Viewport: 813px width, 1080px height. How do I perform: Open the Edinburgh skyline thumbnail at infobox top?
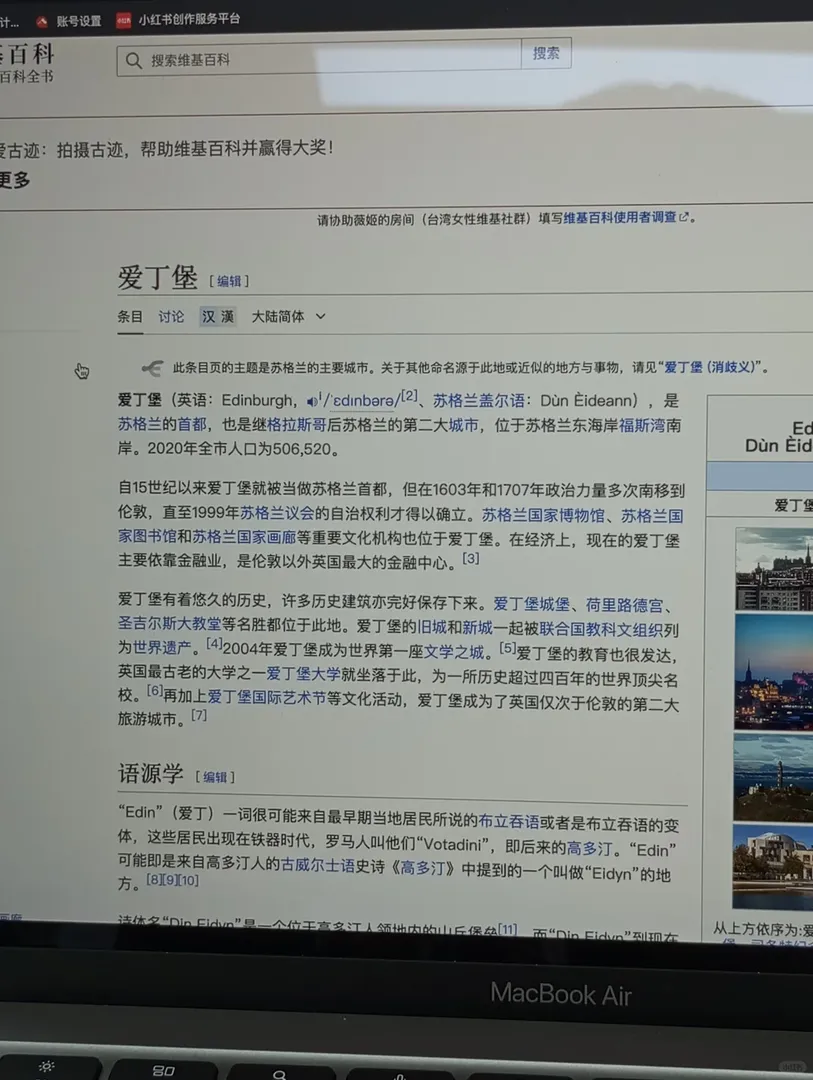774,569
